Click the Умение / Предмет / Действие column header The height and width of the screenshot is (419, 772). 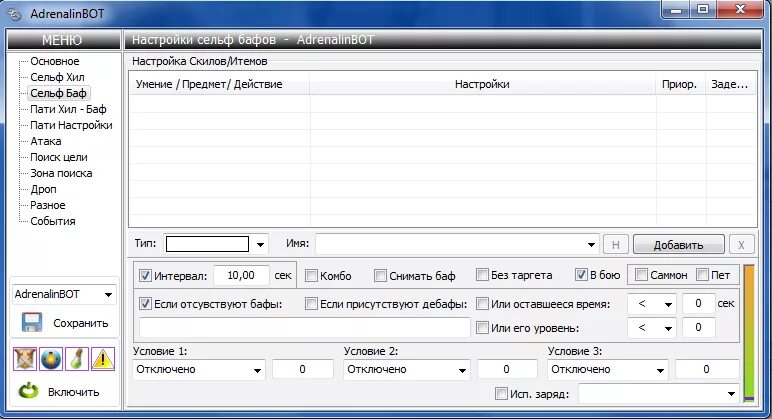click(x=220, y=84)
